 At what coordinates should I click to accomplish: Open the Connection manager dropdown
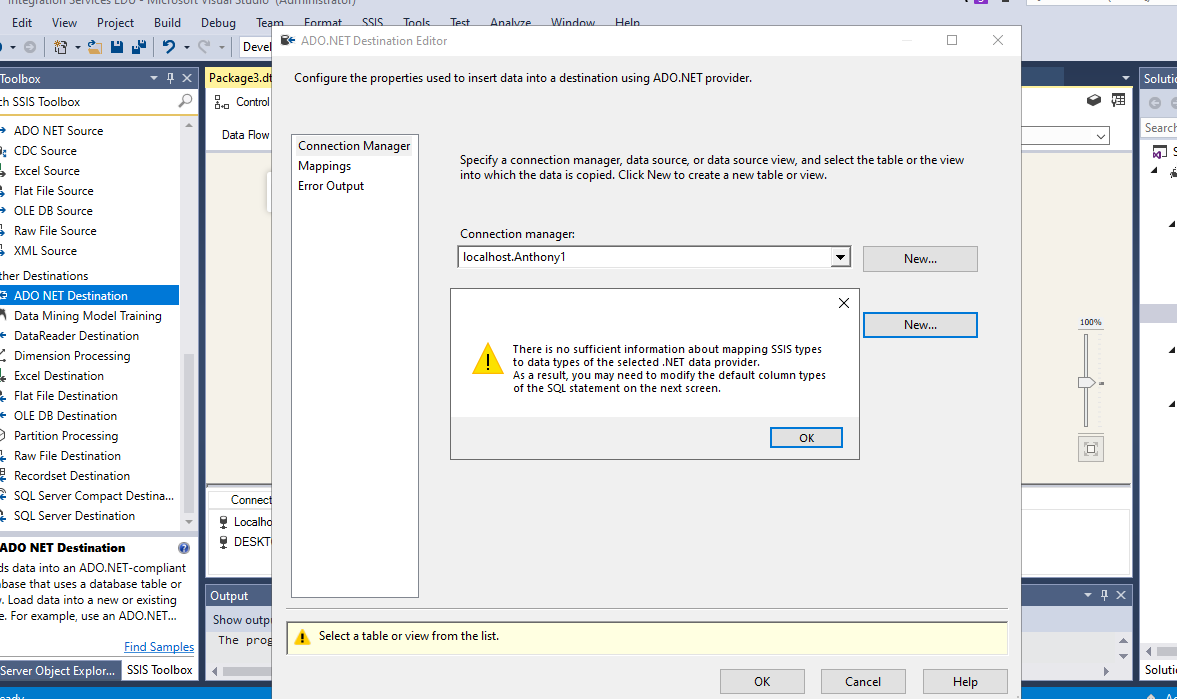[841, 258]
